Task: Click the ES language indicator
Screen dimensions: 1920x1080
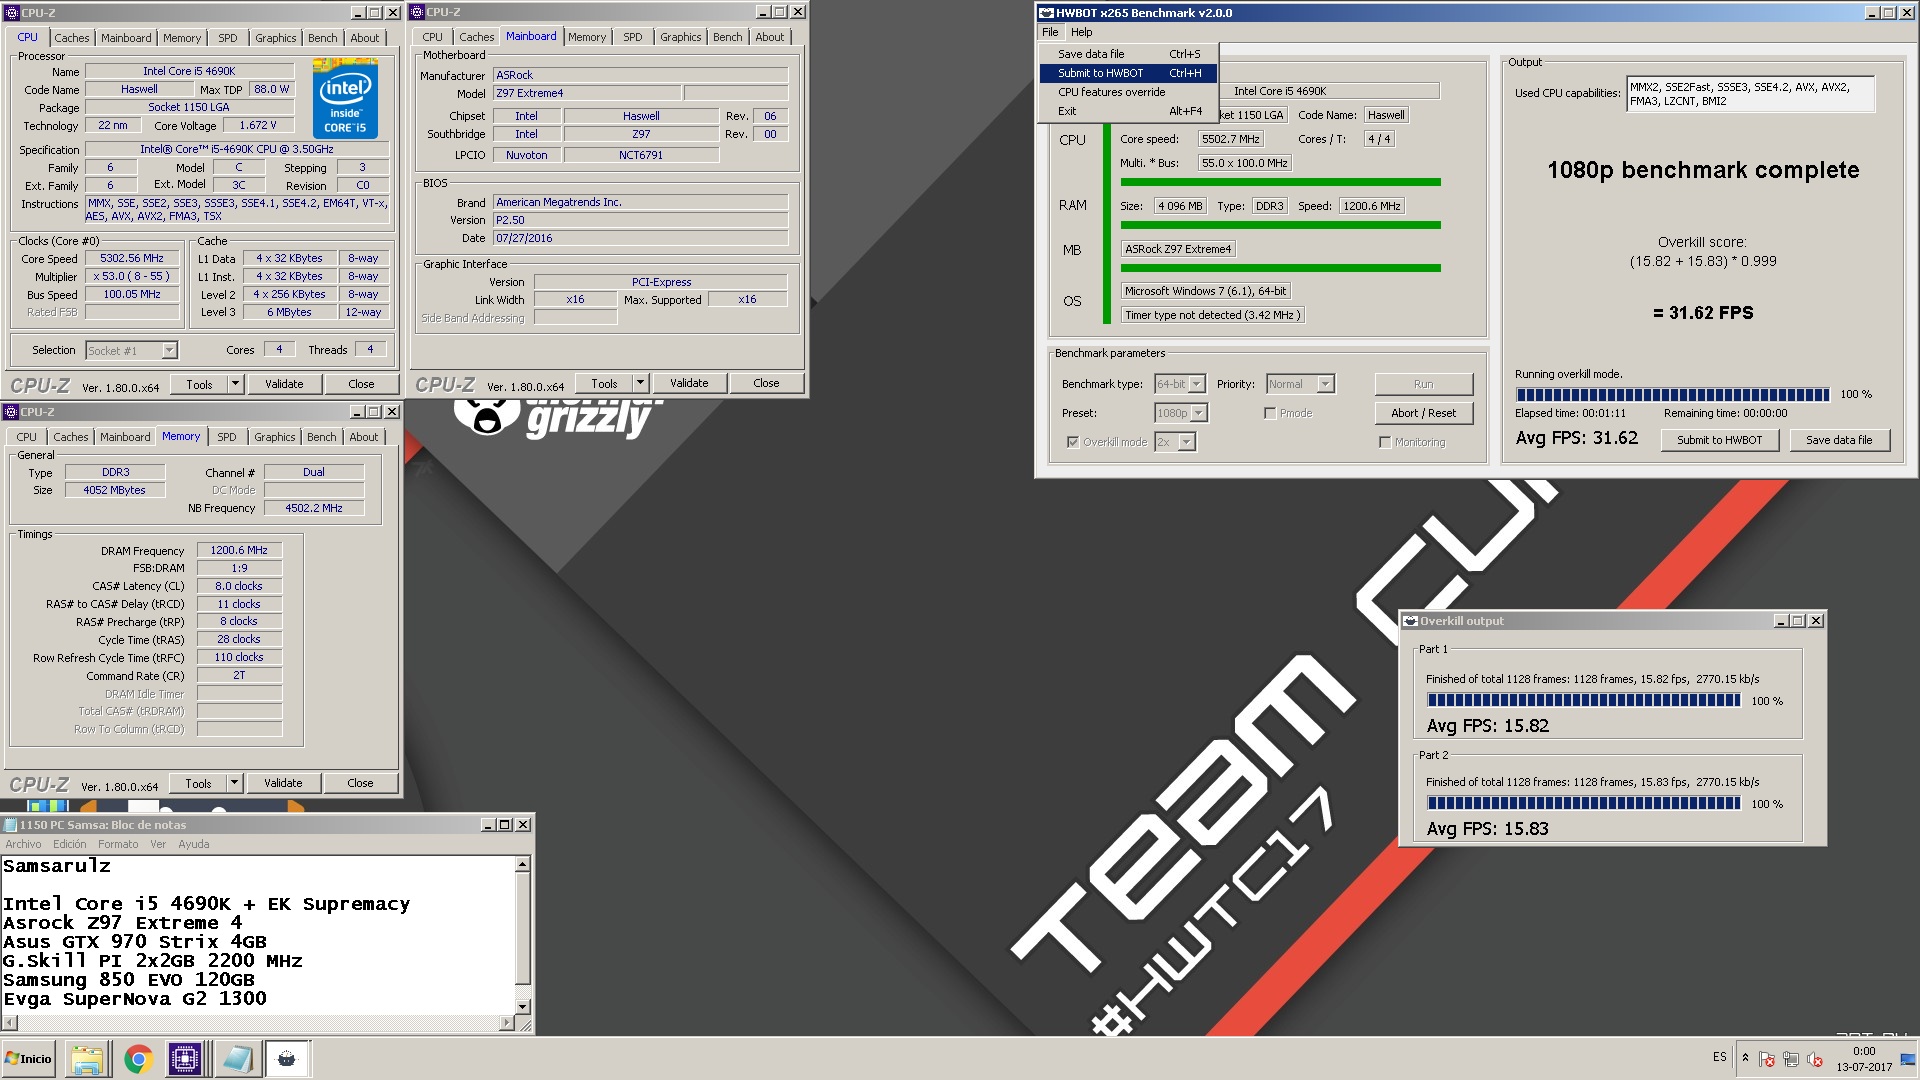Action: [1719, 1057]
